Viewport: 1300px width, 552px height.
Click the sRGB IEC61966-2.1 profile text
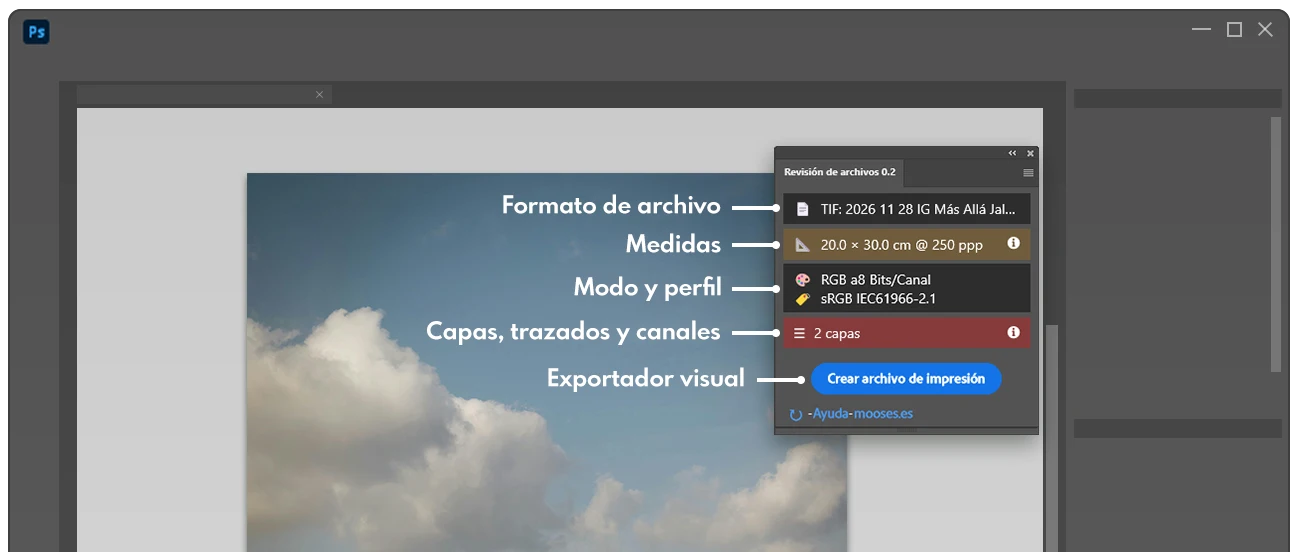point(878,298)
